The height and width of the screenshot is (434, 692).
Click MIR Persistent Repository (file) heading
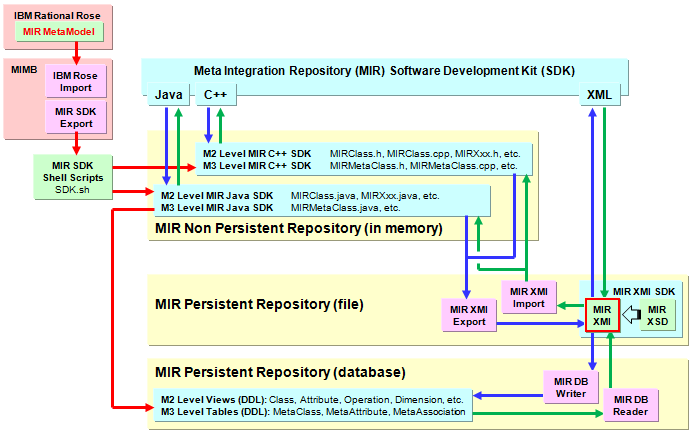pos(260,304)
